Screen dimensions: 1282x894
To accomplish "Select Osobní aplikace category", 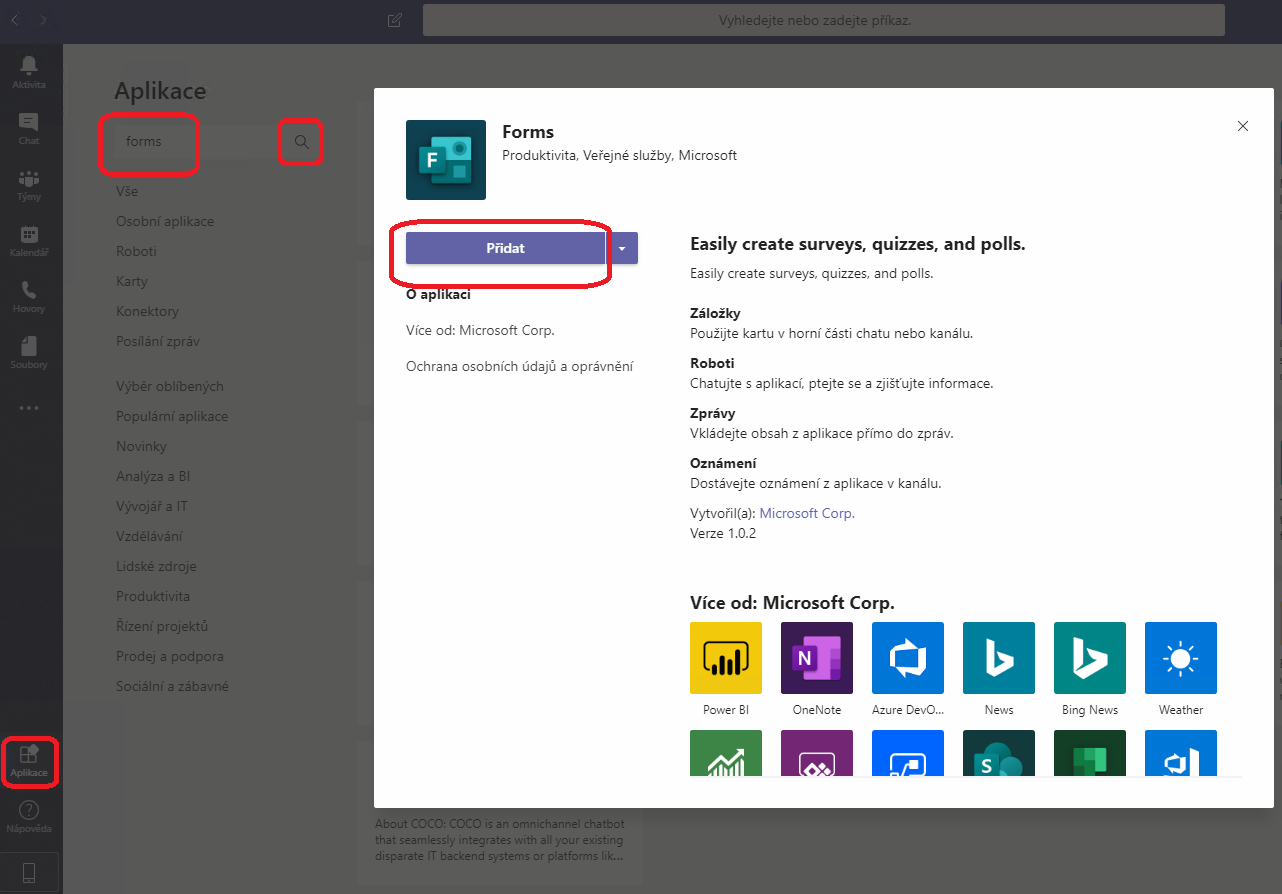I will (x=165, y=221).
